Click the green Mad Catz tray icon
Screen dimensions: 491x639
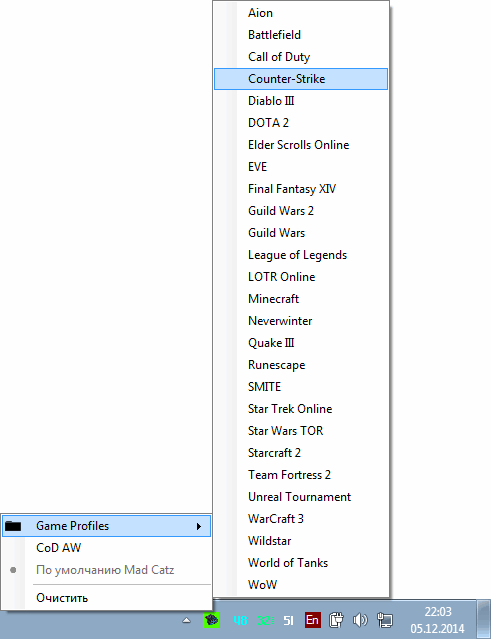(211, 620)
